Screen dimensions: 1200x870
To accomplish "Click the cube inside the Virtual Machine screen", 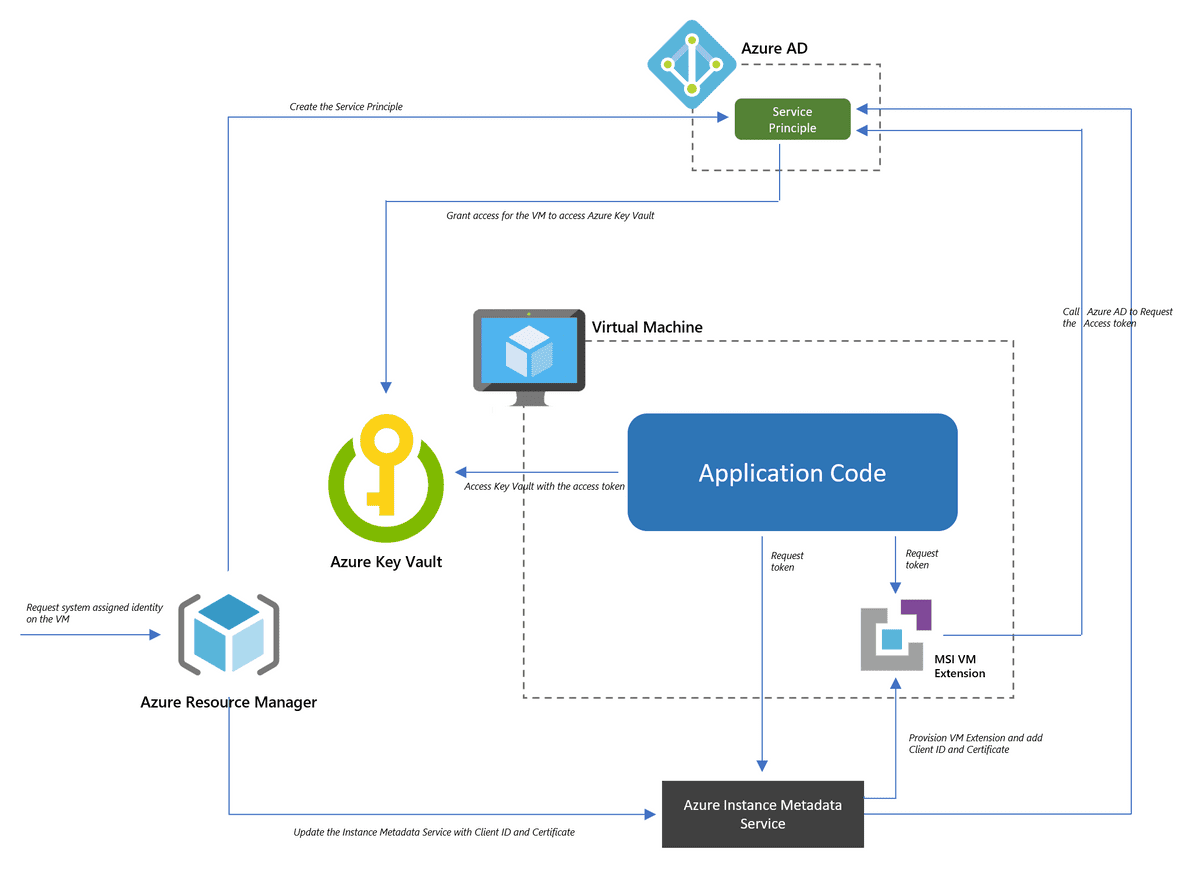I will 529,352.
